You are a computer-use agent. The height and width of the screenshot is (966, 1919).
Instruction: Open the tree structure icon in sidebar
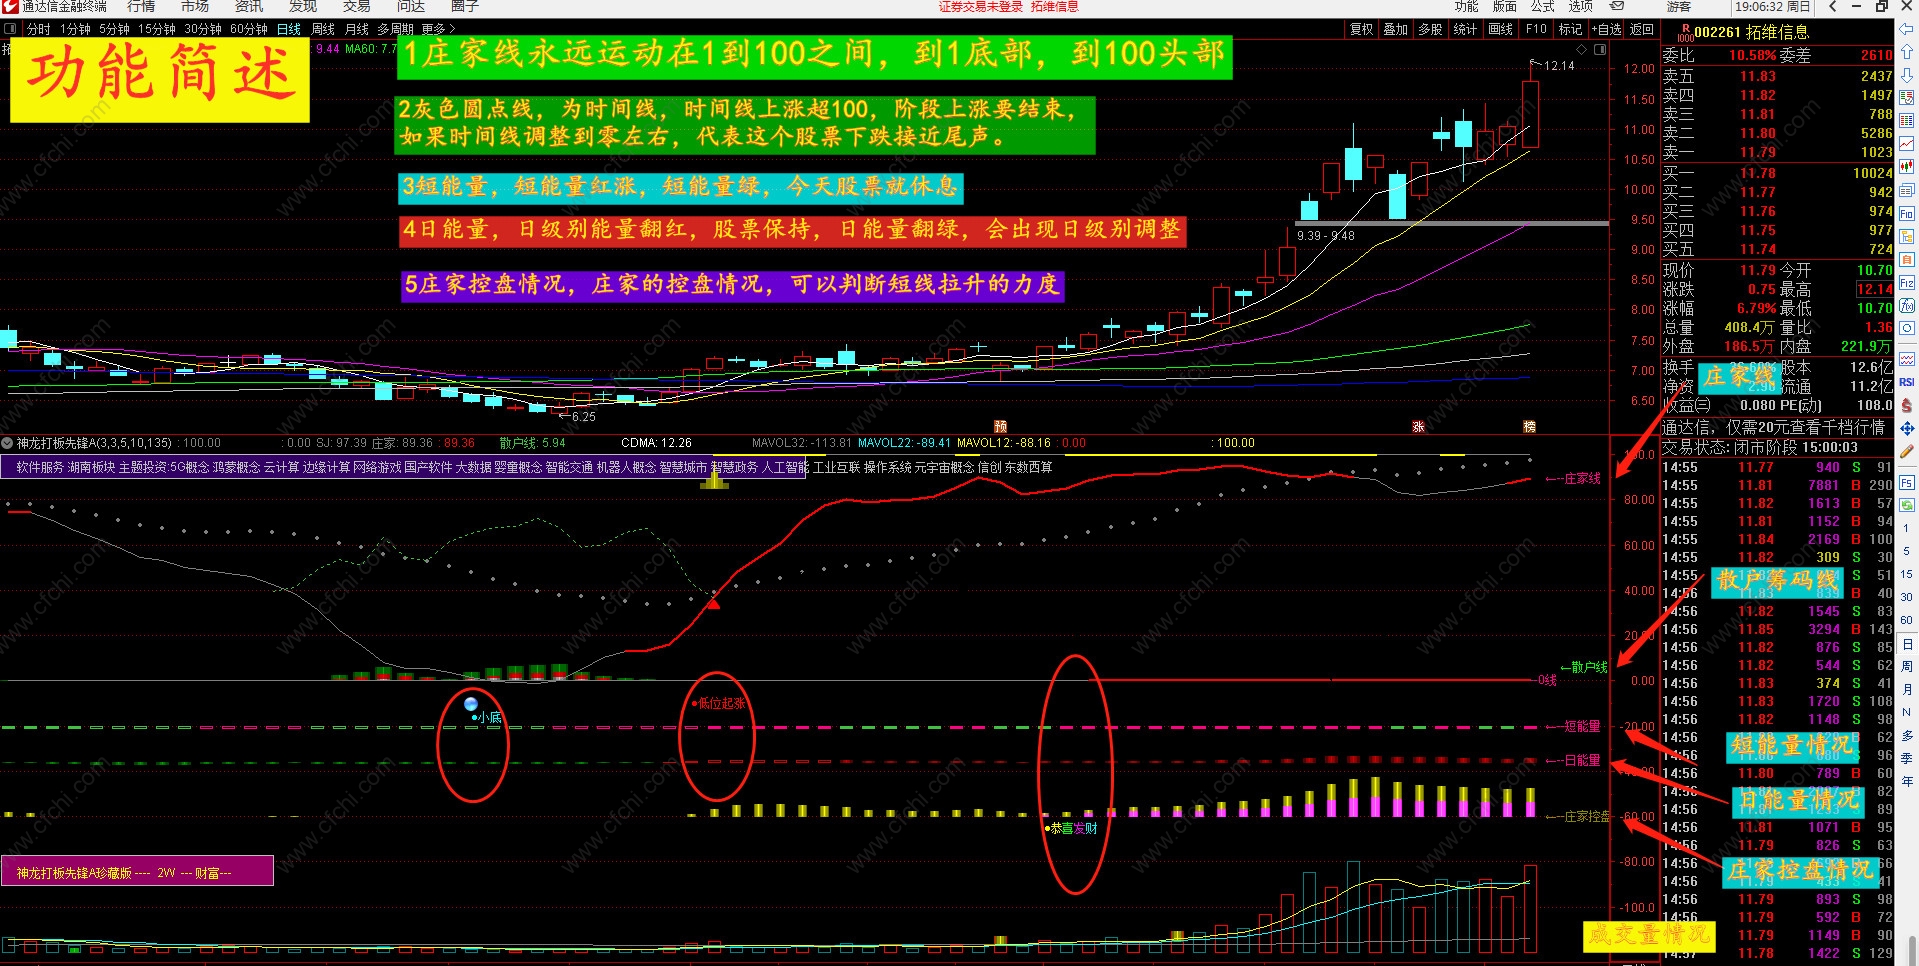click(1907, 236)
